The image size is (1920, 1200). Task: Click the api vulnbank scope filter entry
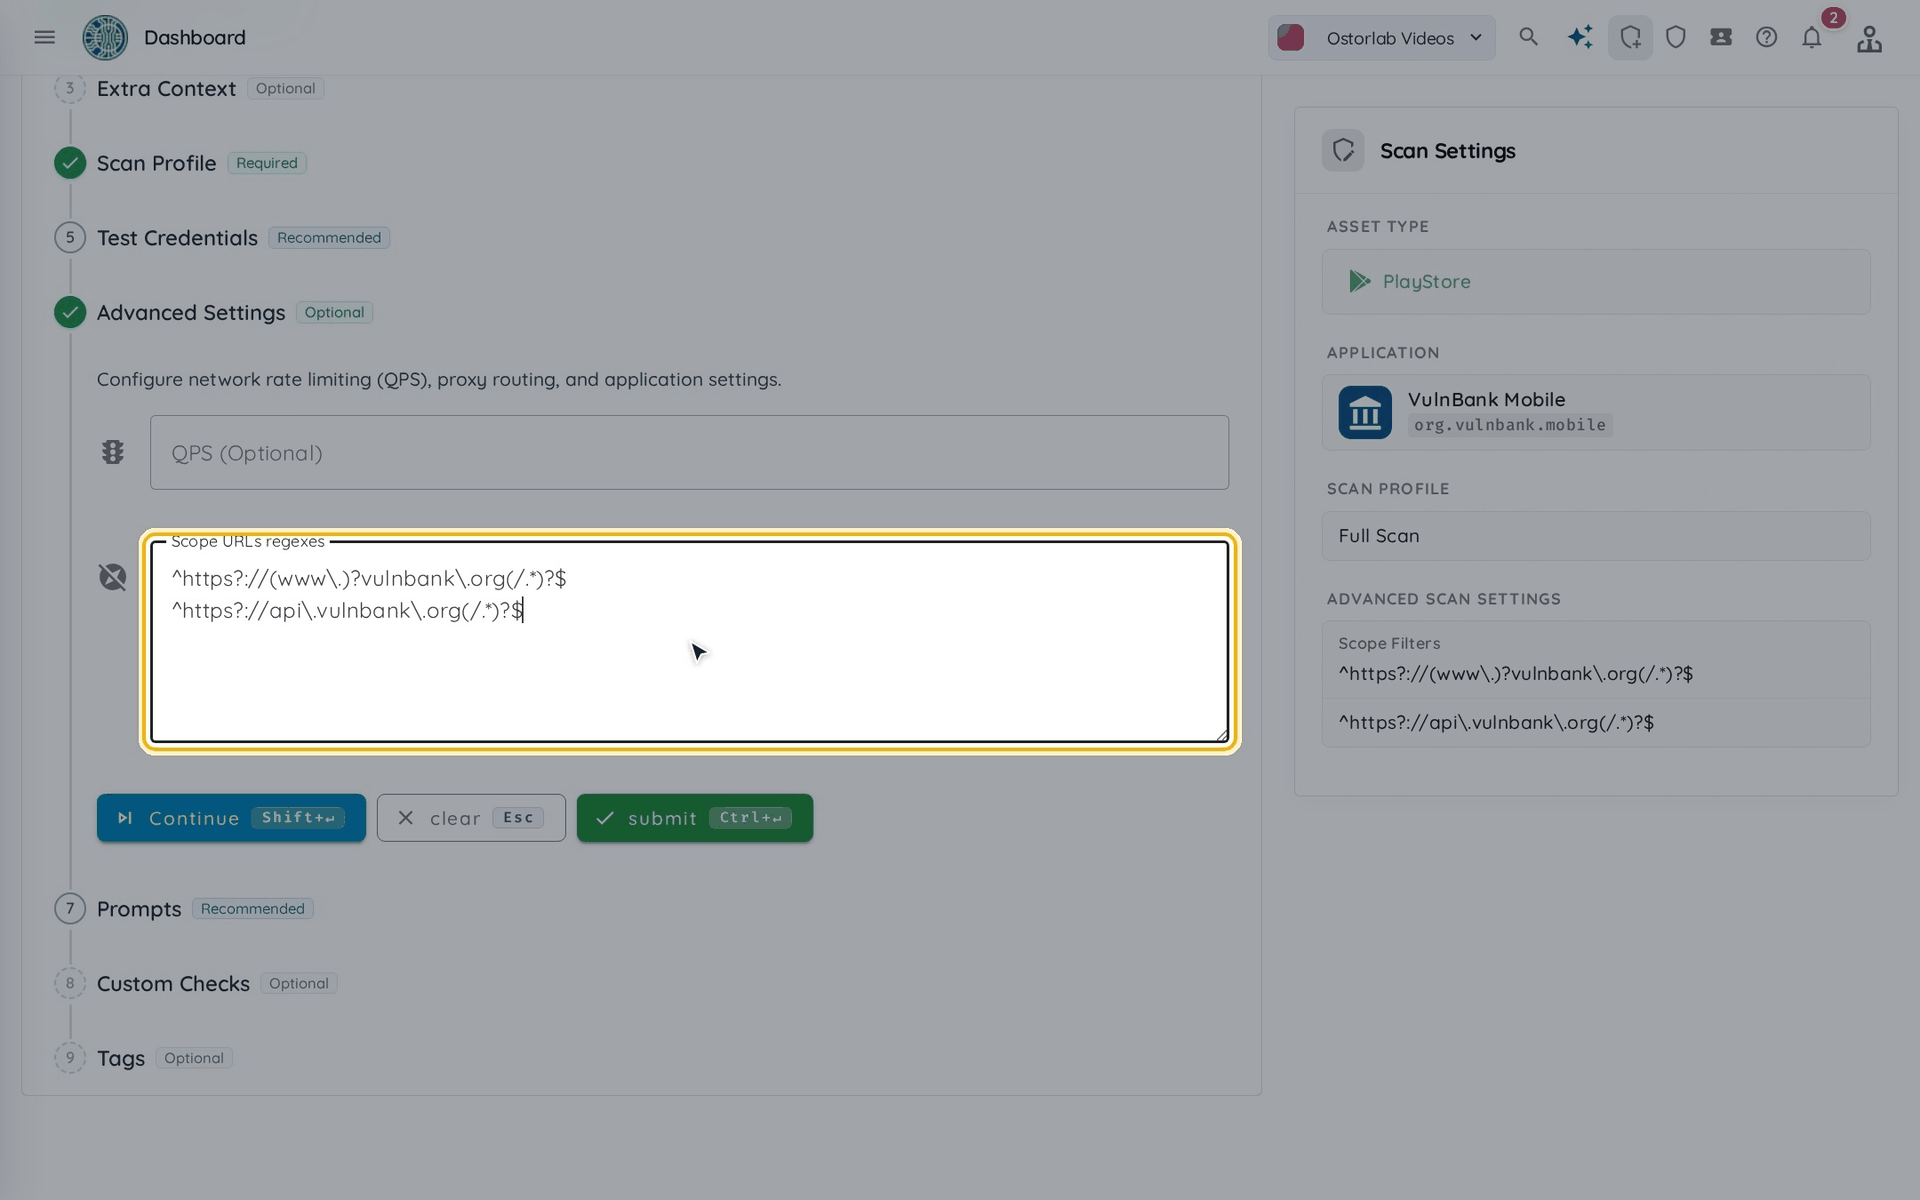pyautogui.click(x=1496, y=722)
